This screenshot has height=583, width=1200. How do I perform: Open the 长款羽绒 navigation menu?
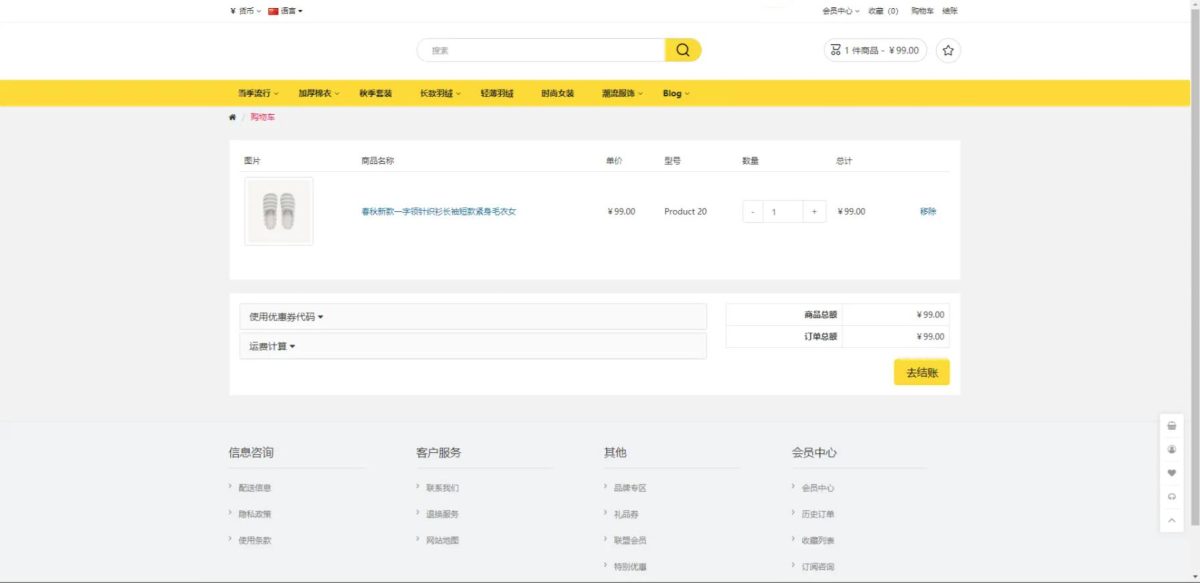440,93
